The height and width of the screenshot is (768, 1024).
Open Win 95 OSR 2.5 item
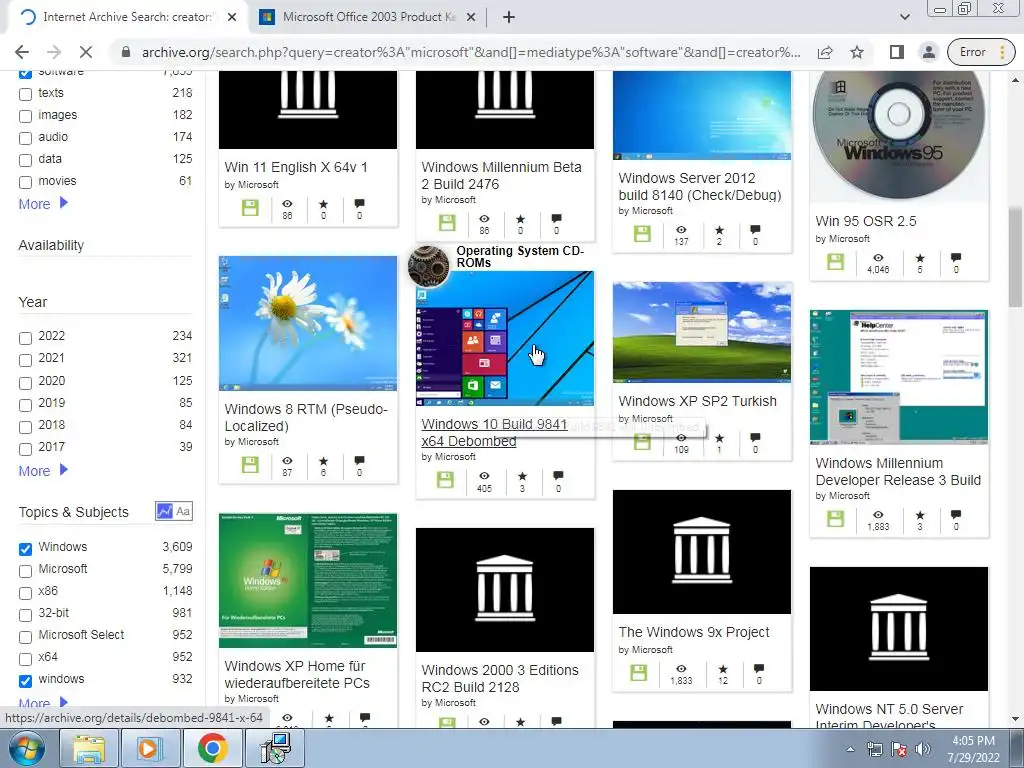[865, 221]
